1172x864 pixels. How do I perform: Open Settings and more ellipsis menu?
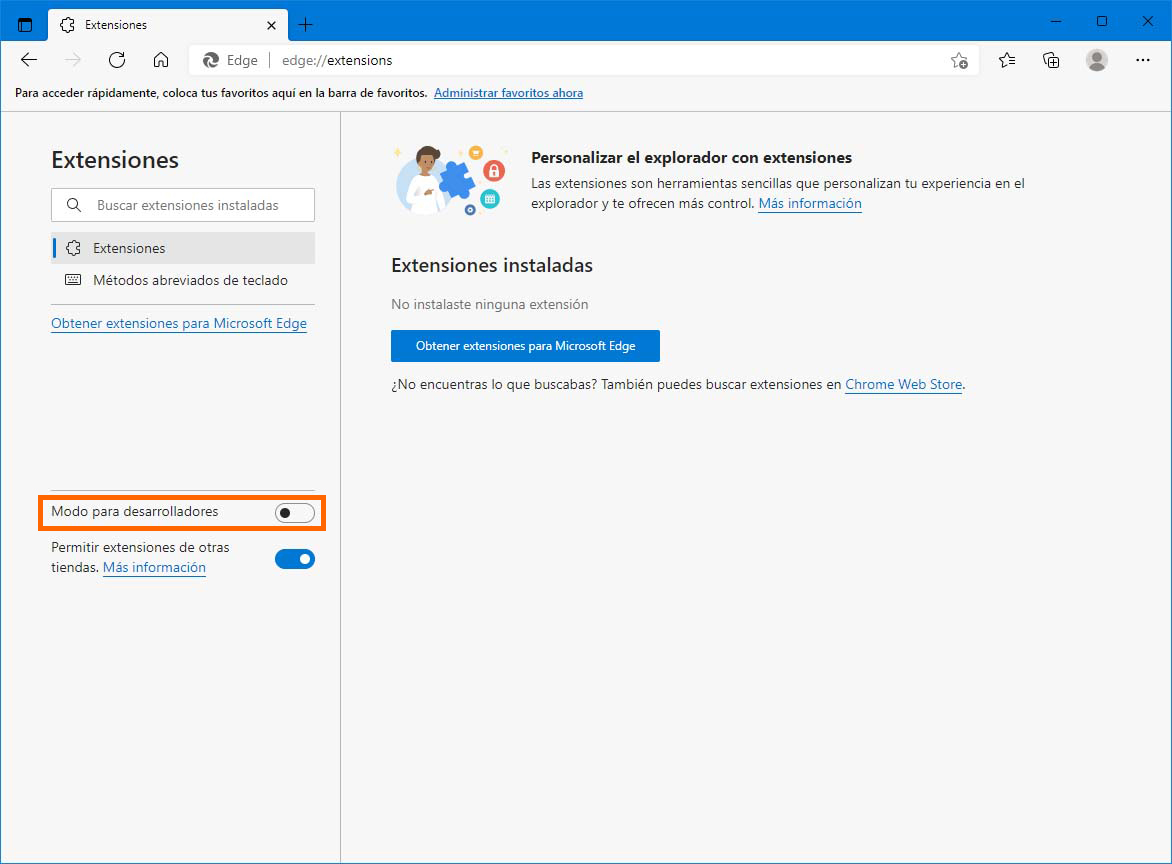point(1143,60)
